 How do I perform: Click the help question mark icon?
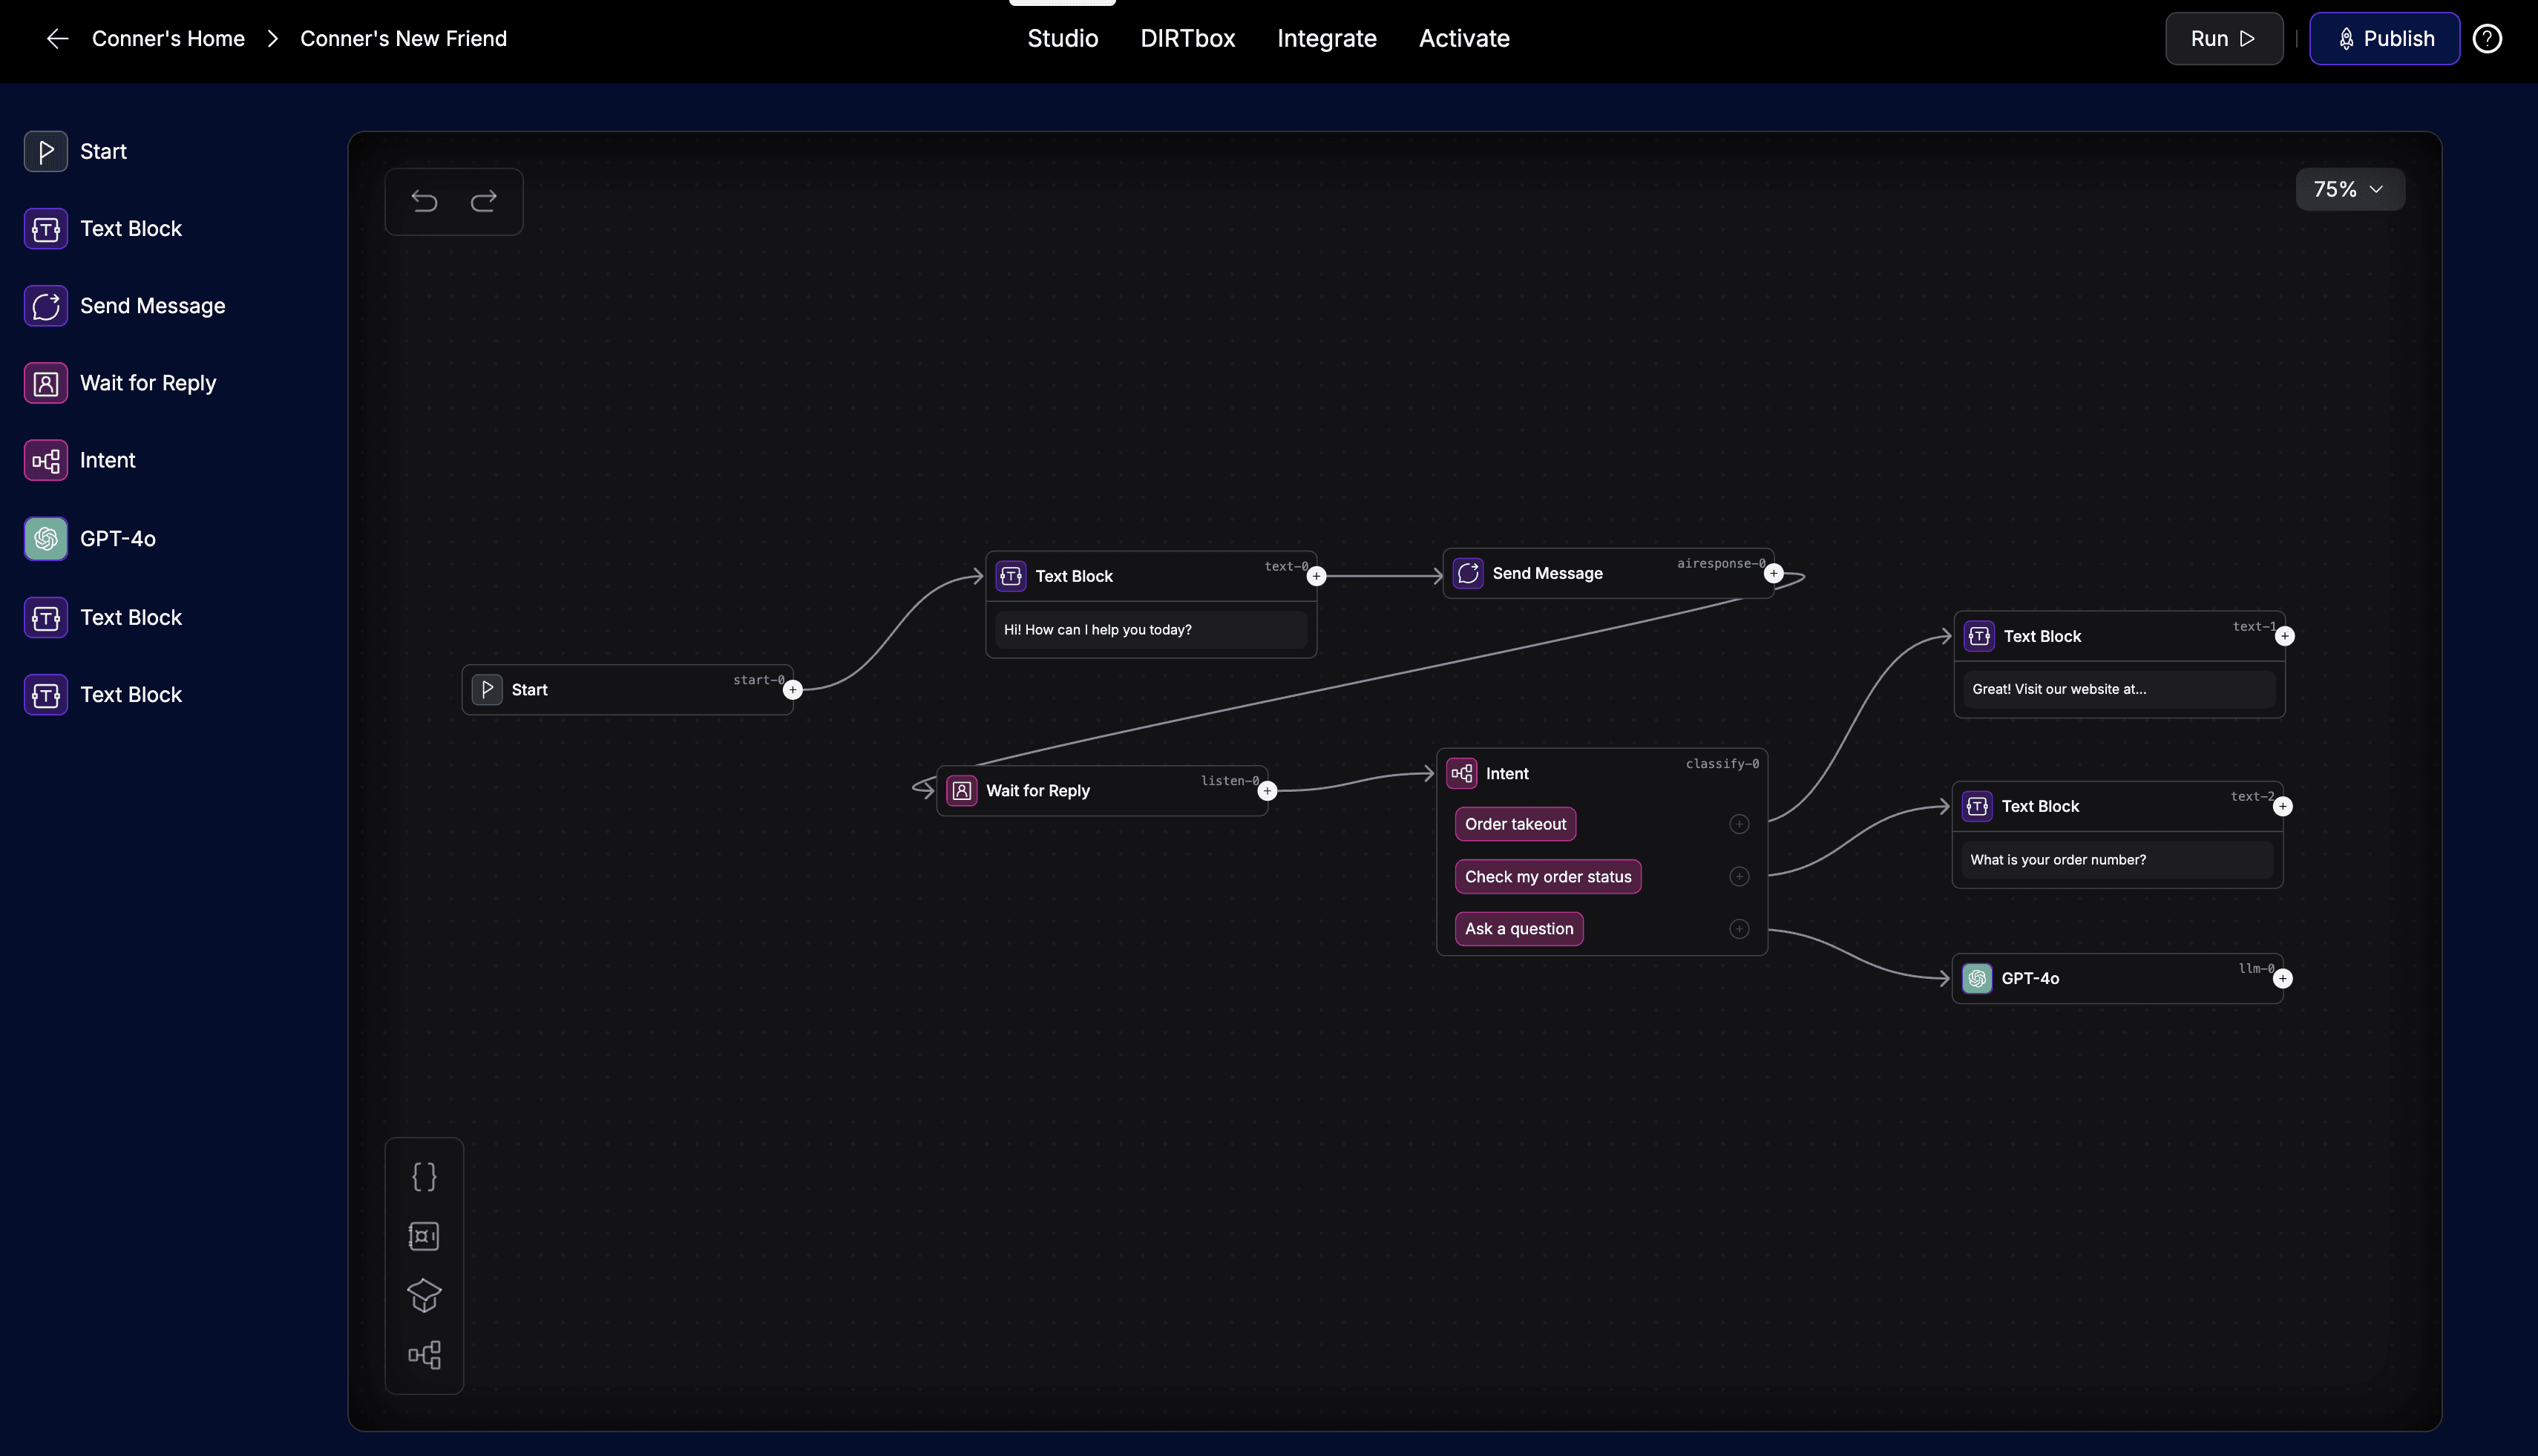coord(2487,38)
